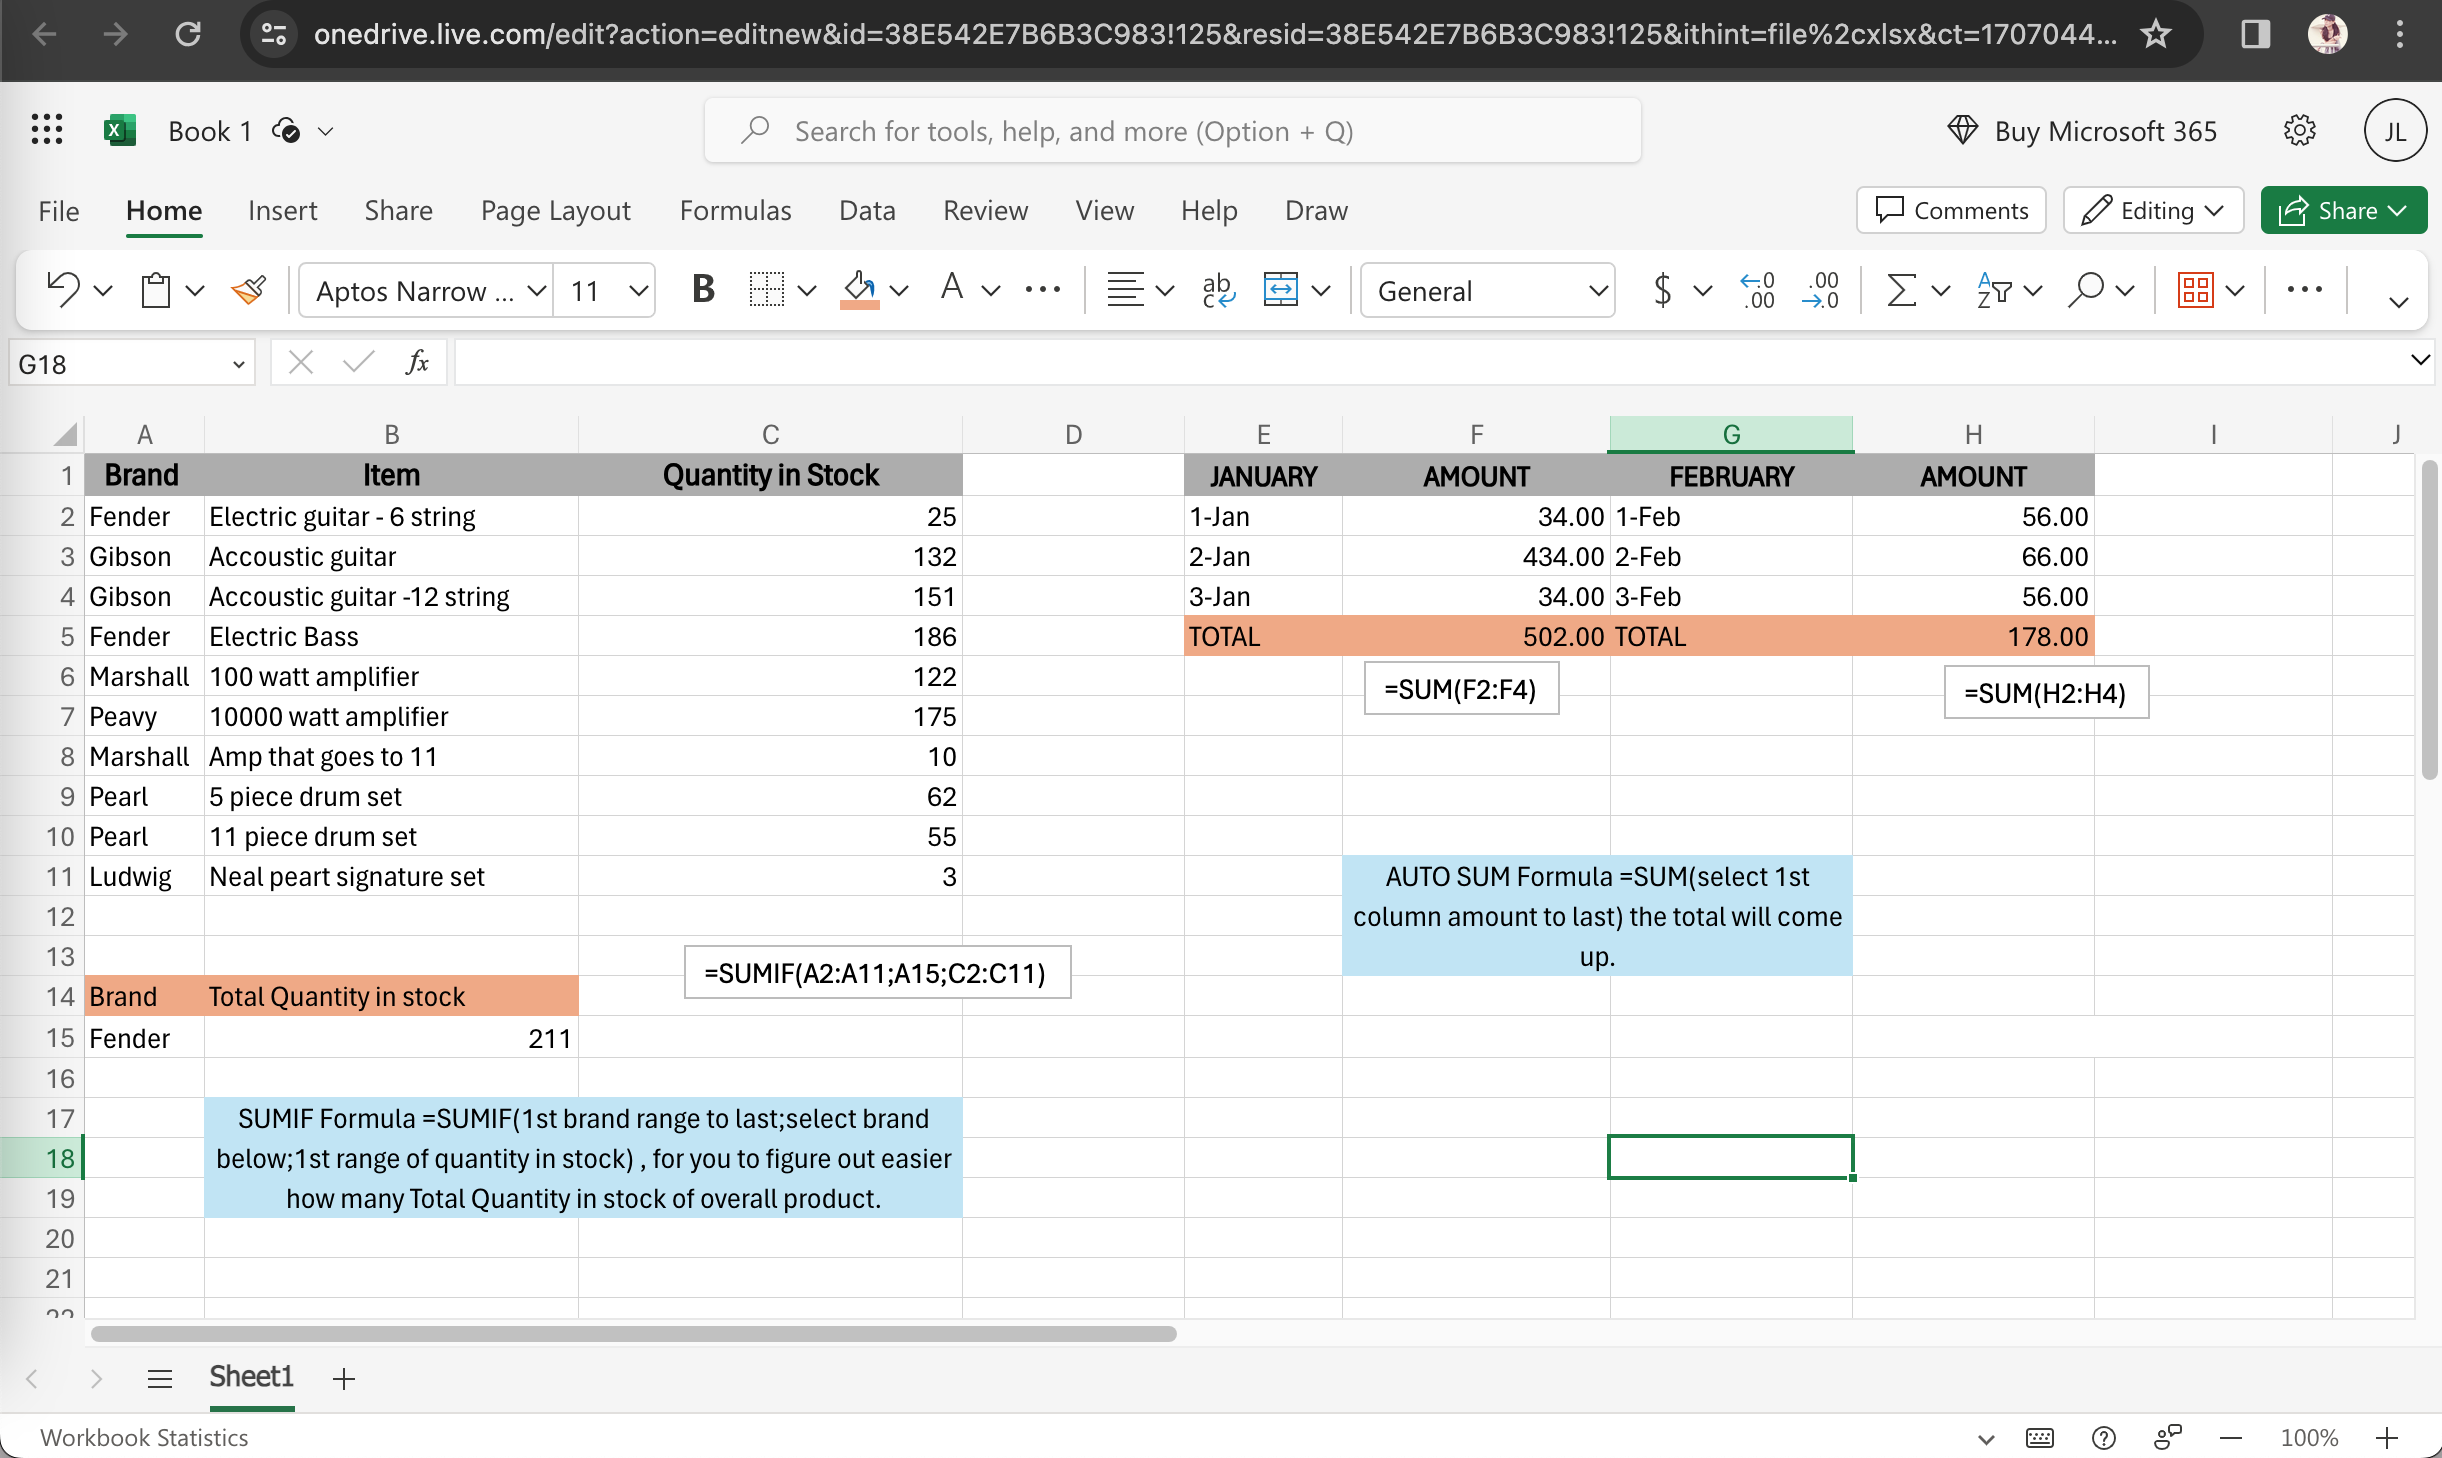Open the Name Box dropdown arrow
Viewport: 2442px width, 1458px height.
[238, 364]
